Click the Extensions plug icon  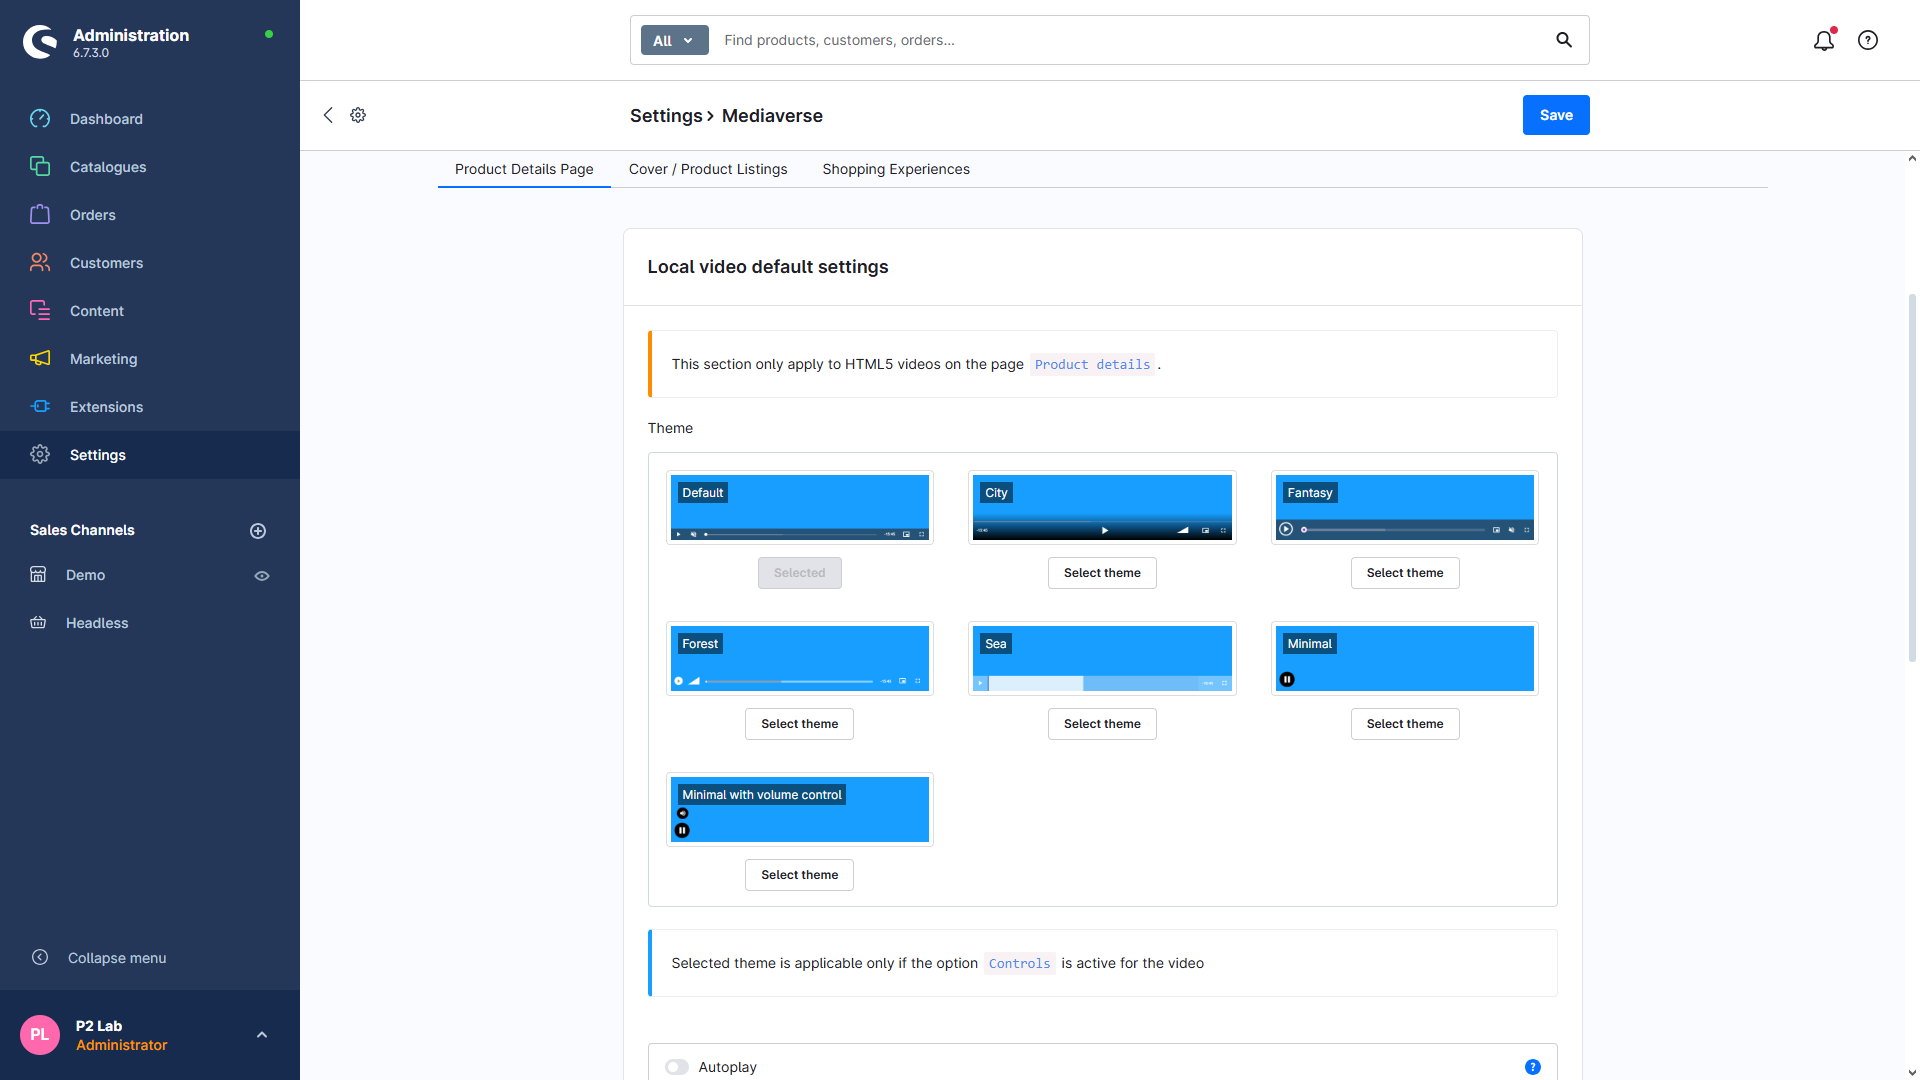tap(40, 407)
